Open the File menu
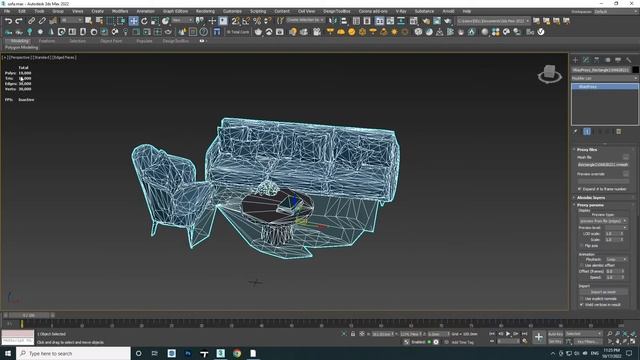This screenshot has height=360, width=640. 7,11
